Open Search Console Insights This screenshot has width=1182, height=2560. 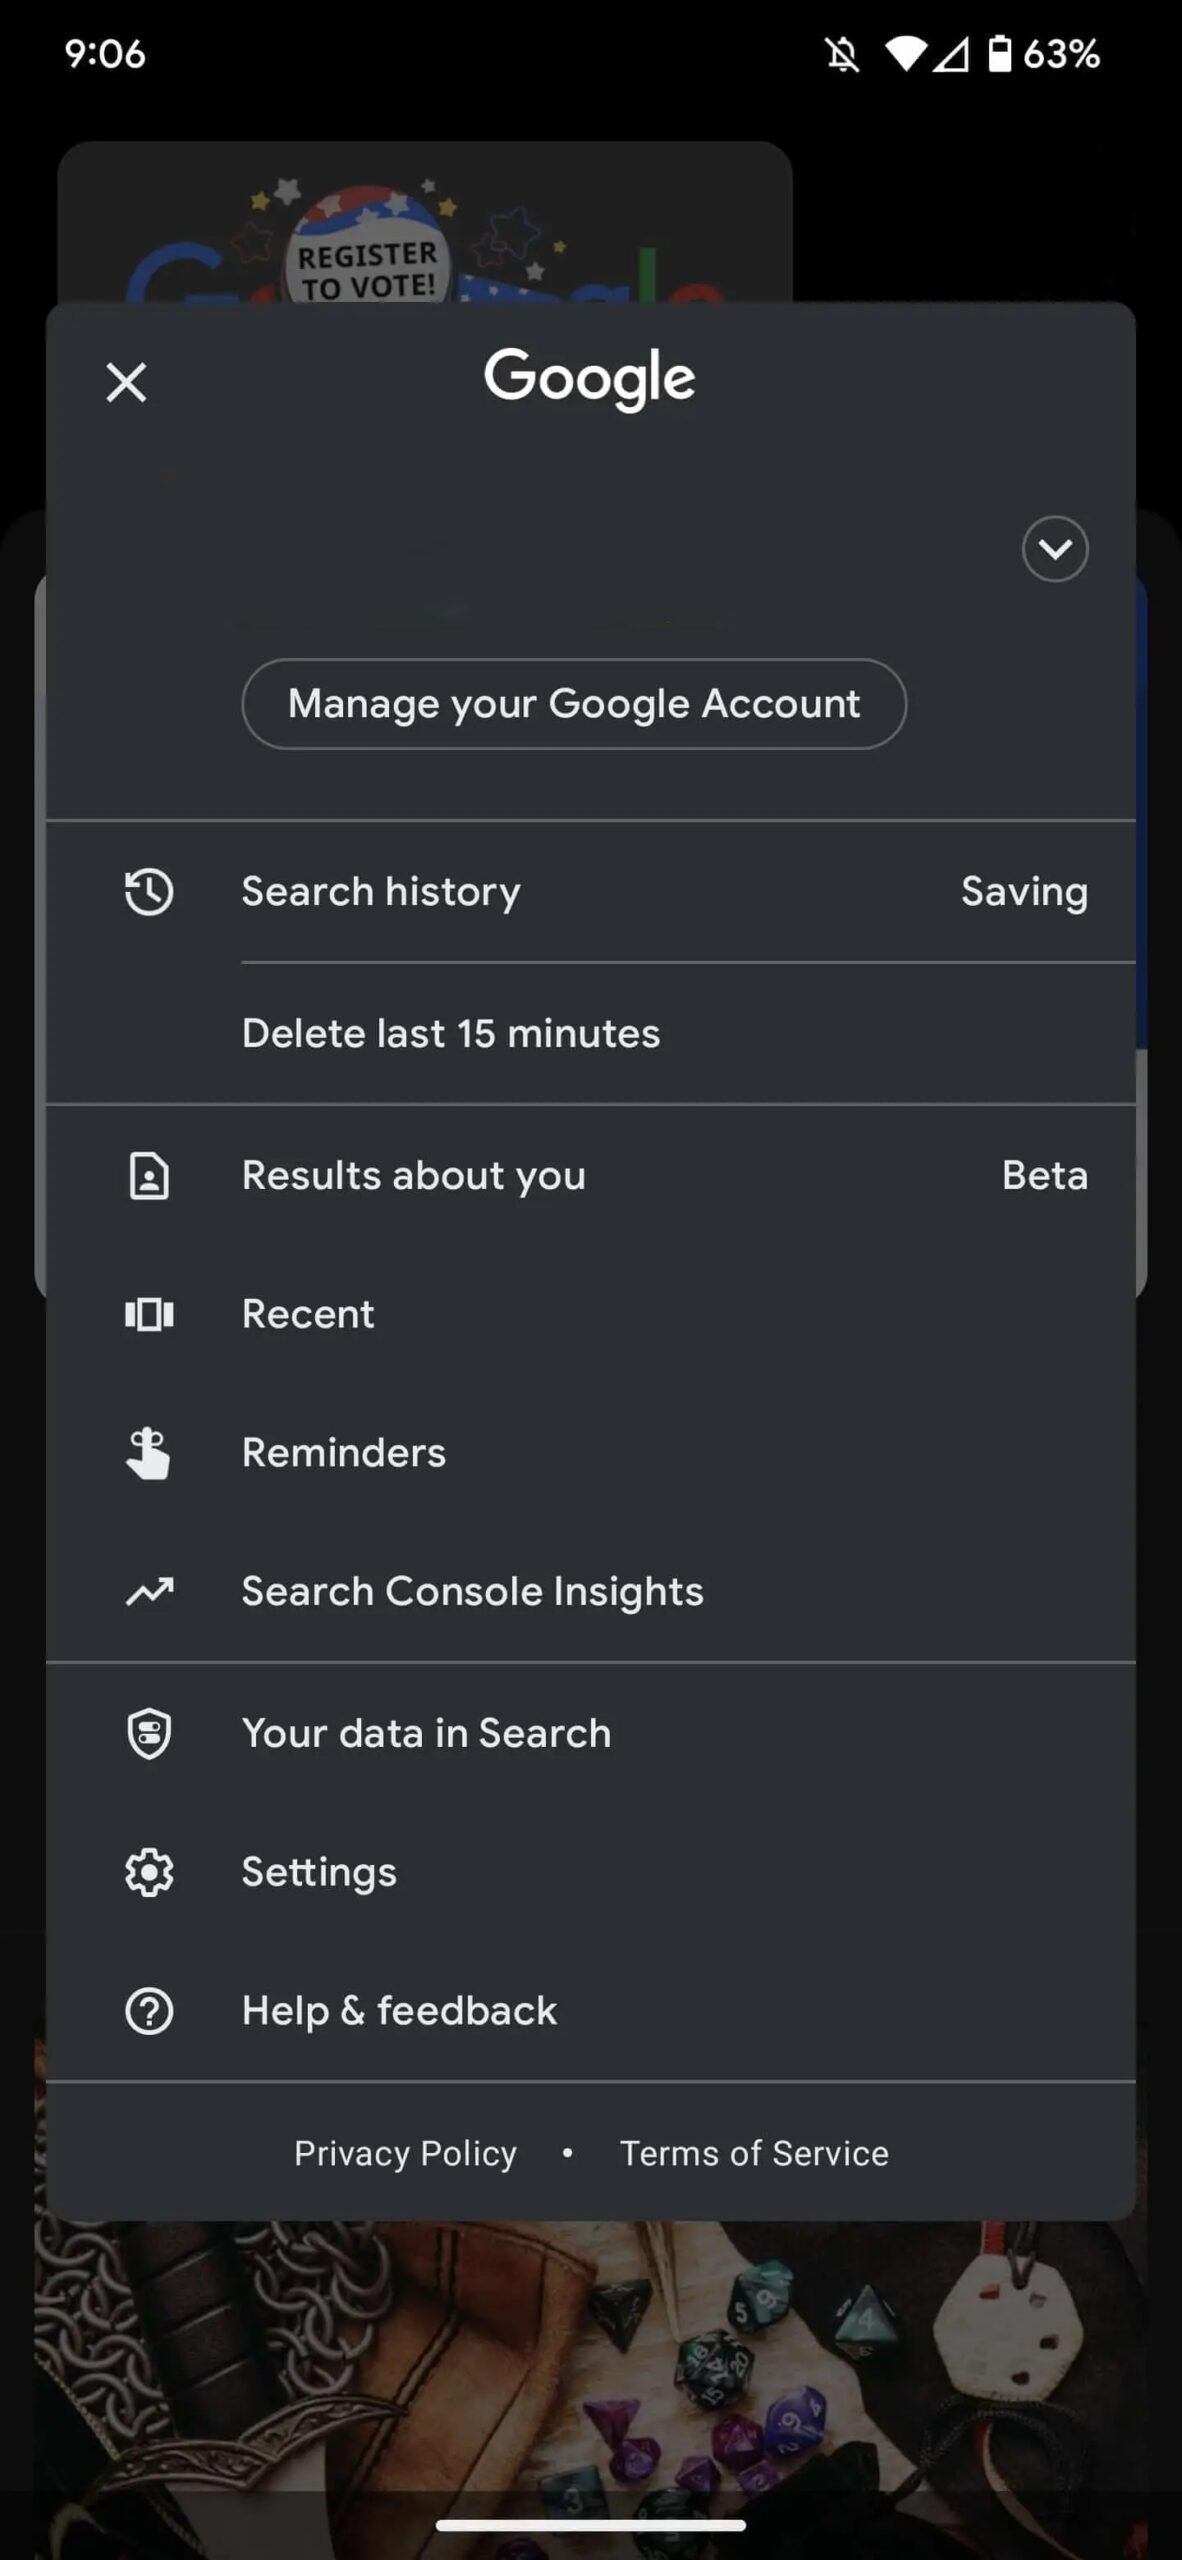coord(472,1591)
